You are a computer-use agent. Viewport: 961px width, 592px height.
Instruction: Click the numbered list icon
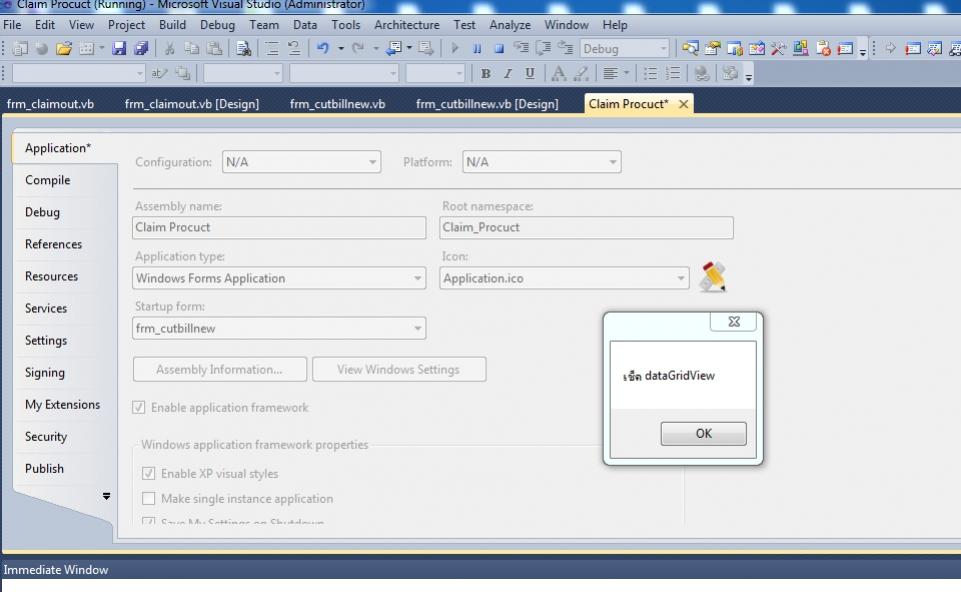click(672, 74)
